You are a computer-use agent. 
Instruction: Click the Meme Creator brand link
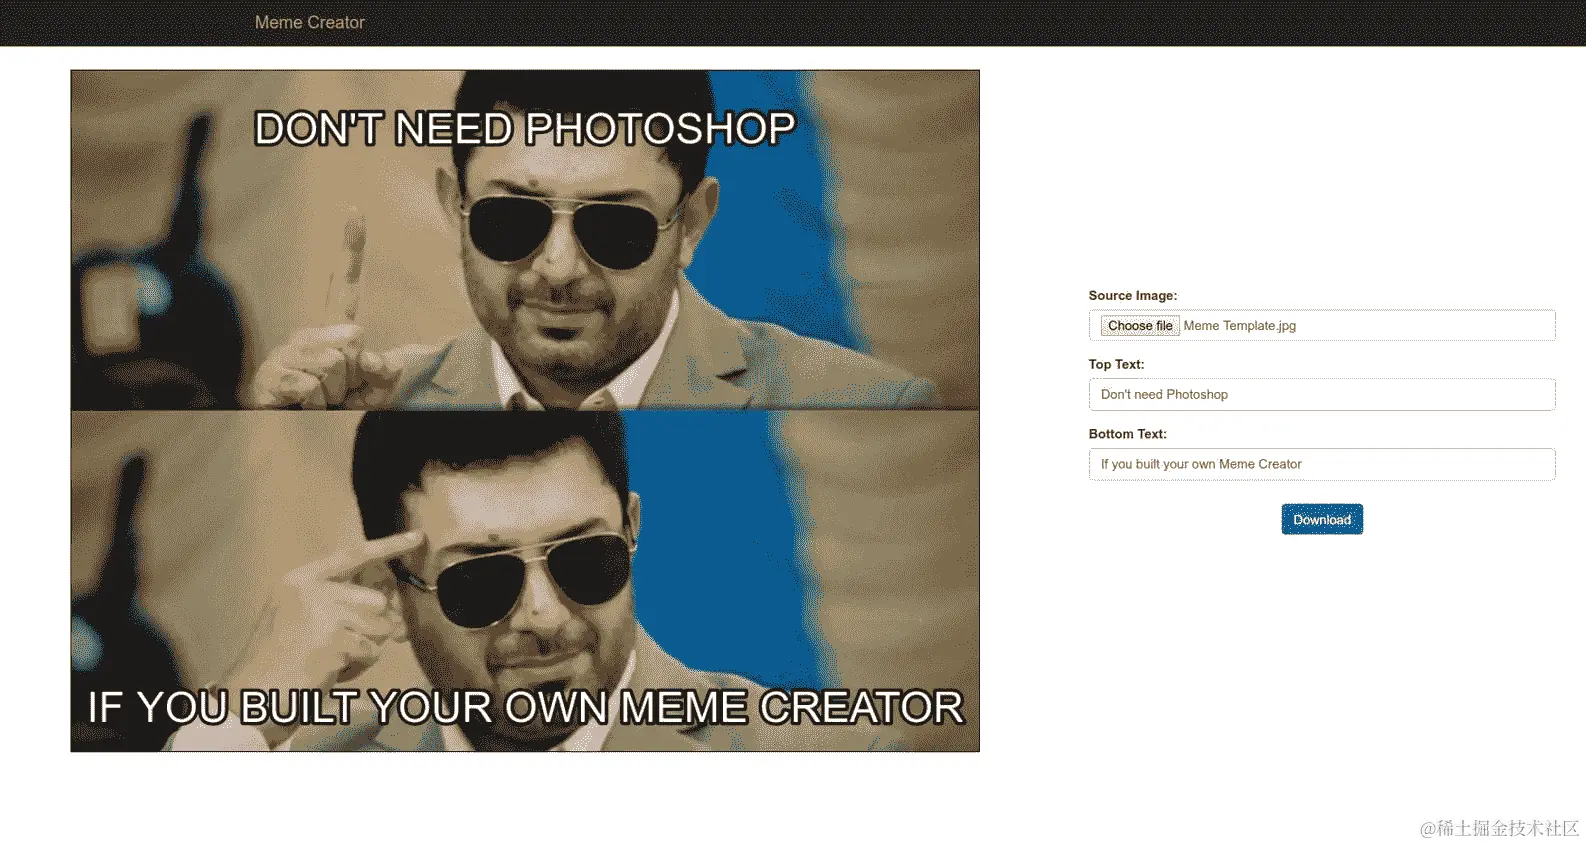click(x=309, y=22)
